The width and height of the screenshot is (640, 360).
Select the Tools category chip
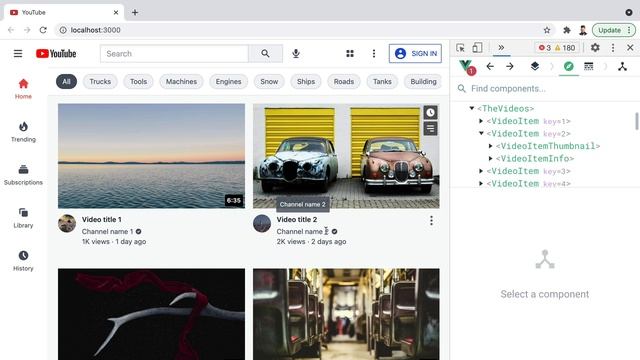138,82
